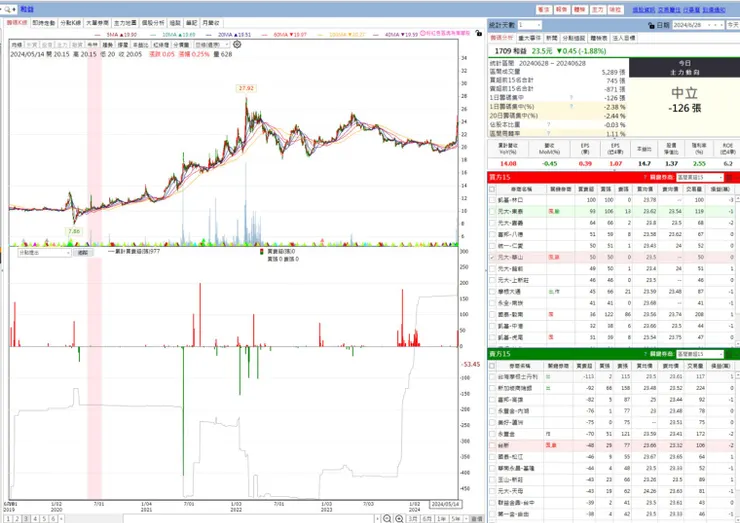Tick the checkbox for the 元大-嘉義 buyer row
The height and width of the screenshot is (523, 740).
click(x=492, y=223)
